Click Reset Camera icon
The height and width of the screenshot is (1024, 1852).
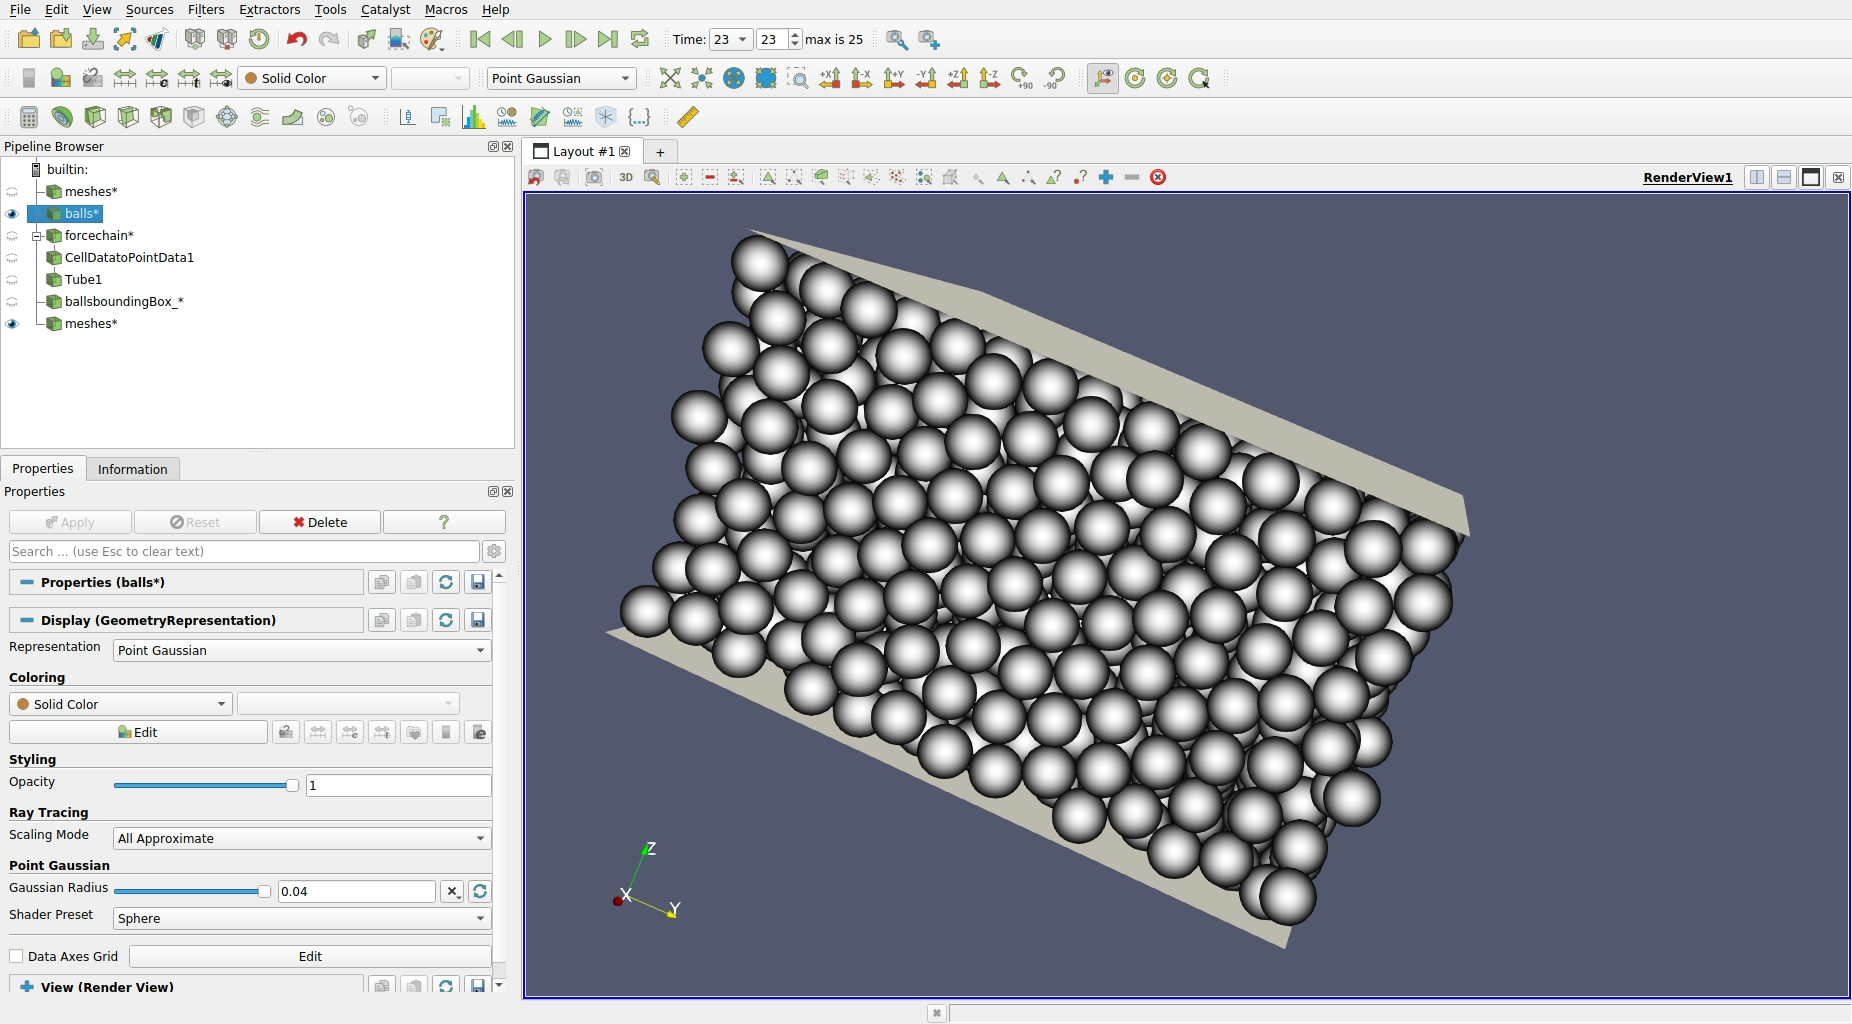[x=670, y=78]
